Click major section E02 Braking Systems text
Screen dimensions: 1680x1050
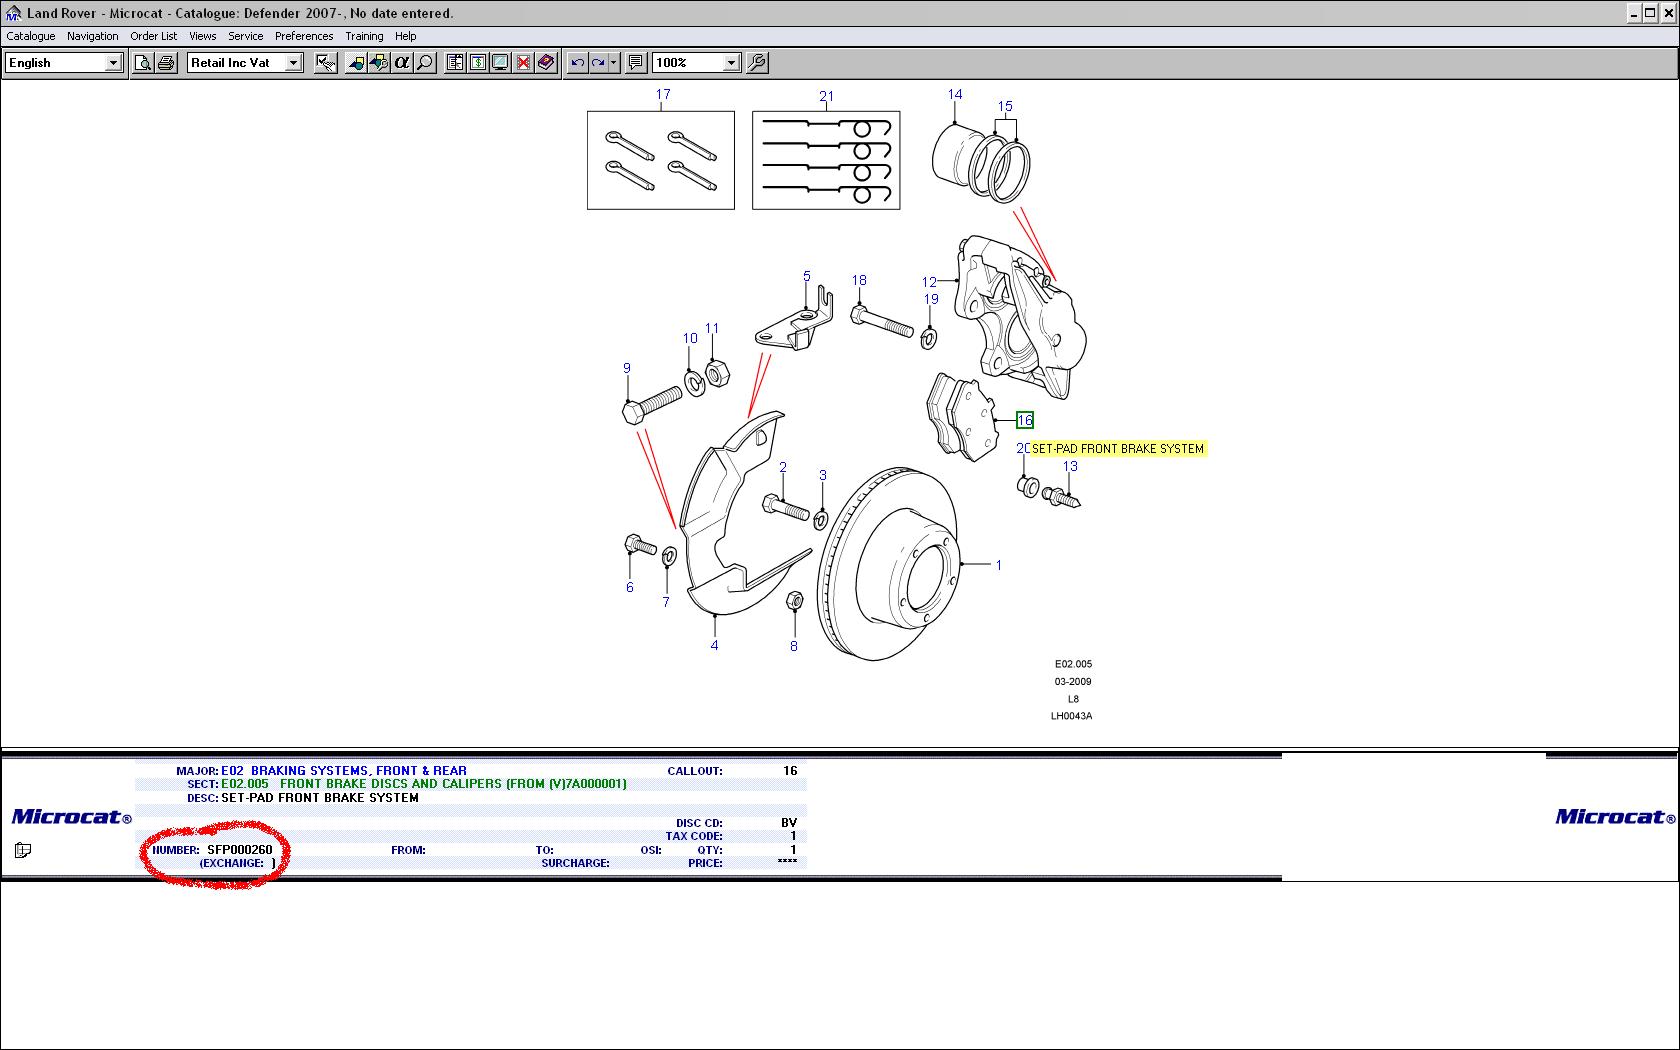(344, 771)
